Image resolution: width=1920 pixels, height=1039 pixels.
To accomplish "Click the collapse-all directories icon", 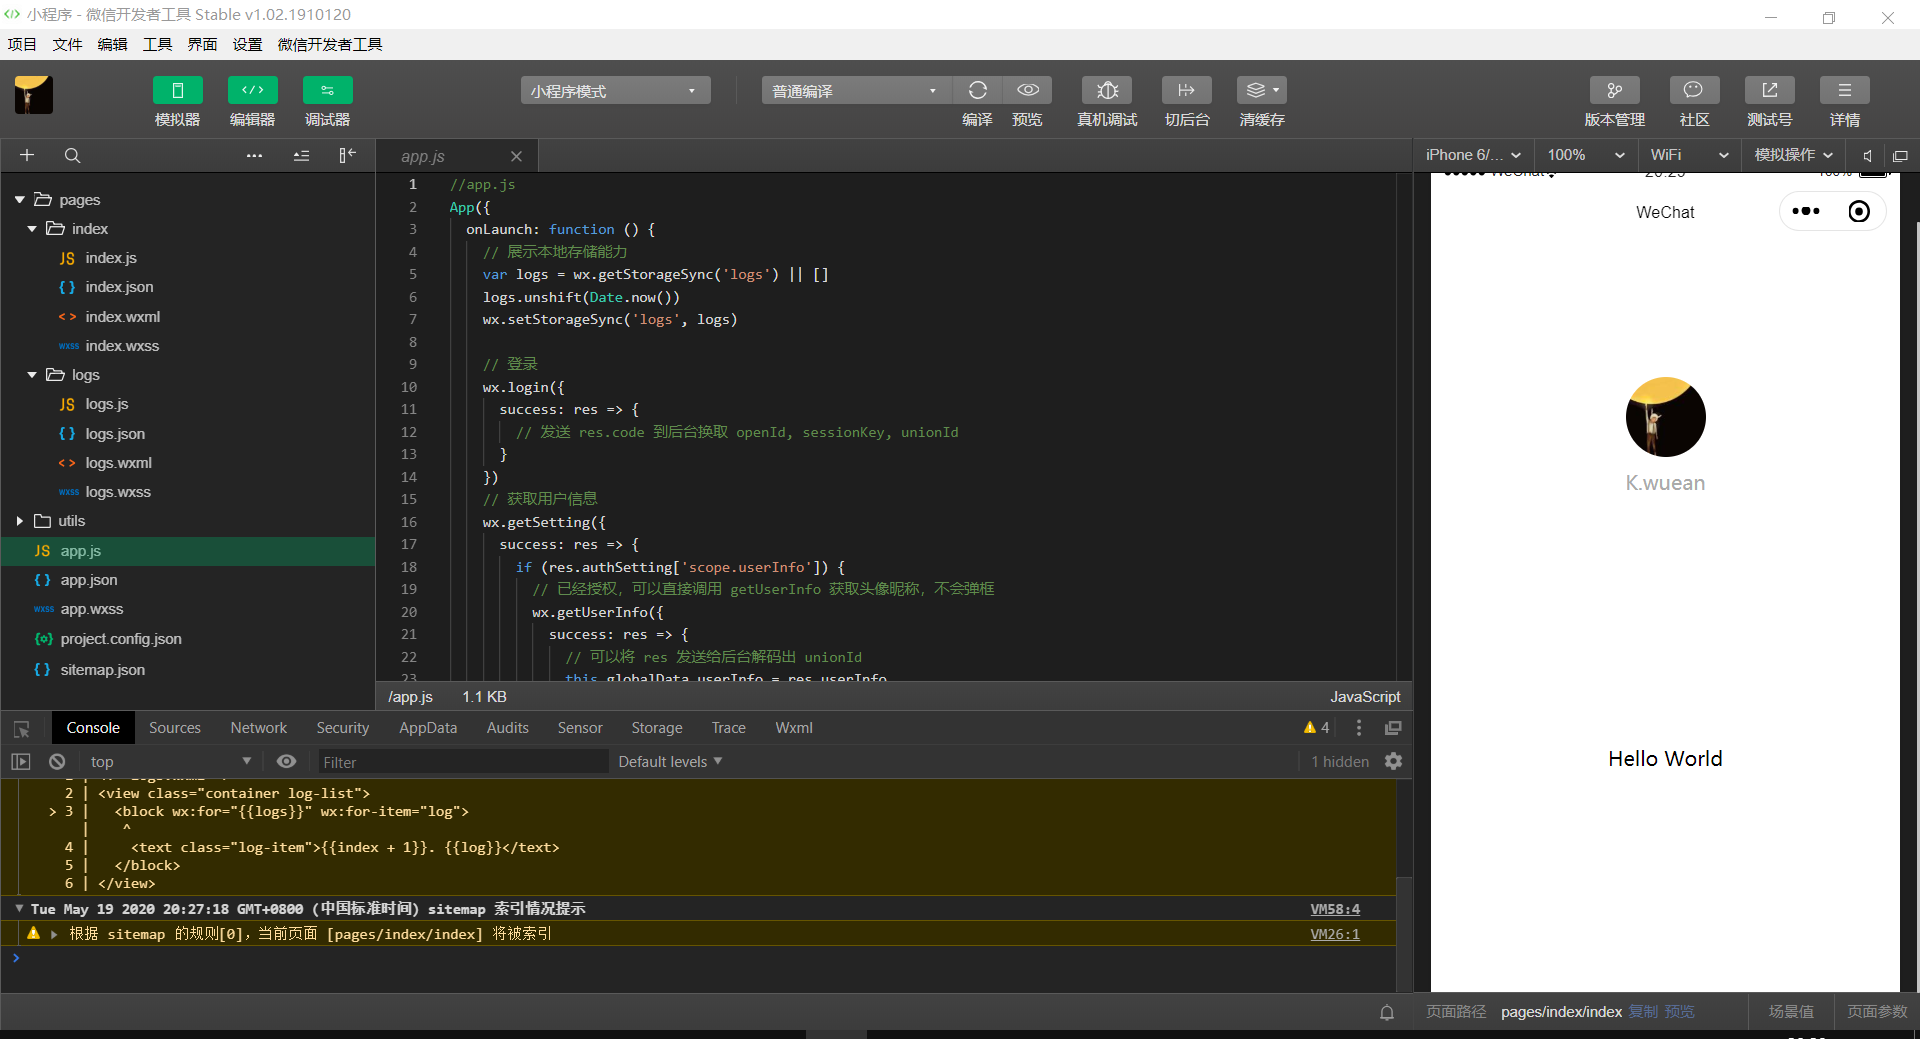I will pos(301,155).
